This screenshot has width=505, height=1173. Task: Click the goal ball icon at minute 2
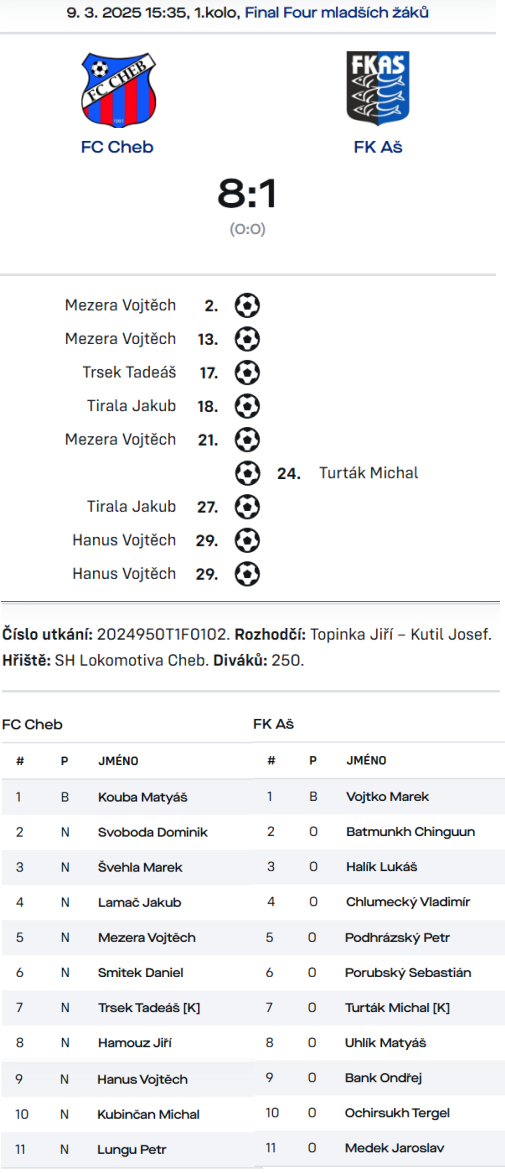click(247, 305)
